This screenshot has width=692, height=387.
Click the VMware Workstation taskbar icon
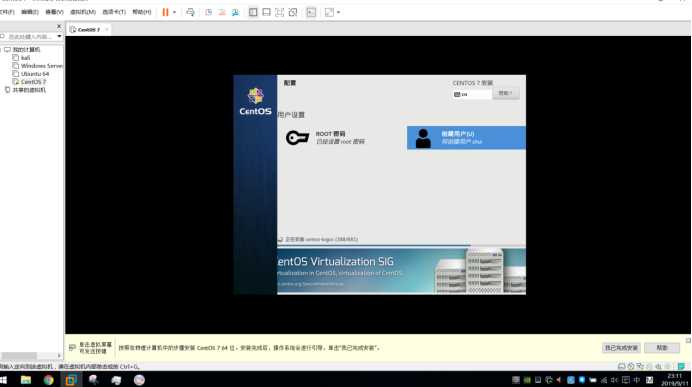click(71, 379)
